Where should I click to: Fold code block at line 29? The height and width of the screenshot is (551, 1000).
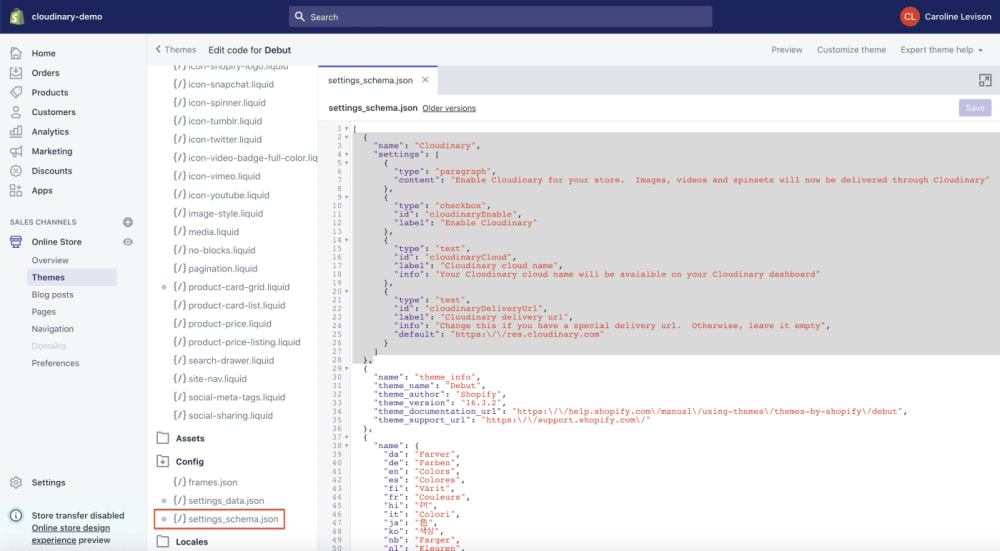[x=346, y=369]
